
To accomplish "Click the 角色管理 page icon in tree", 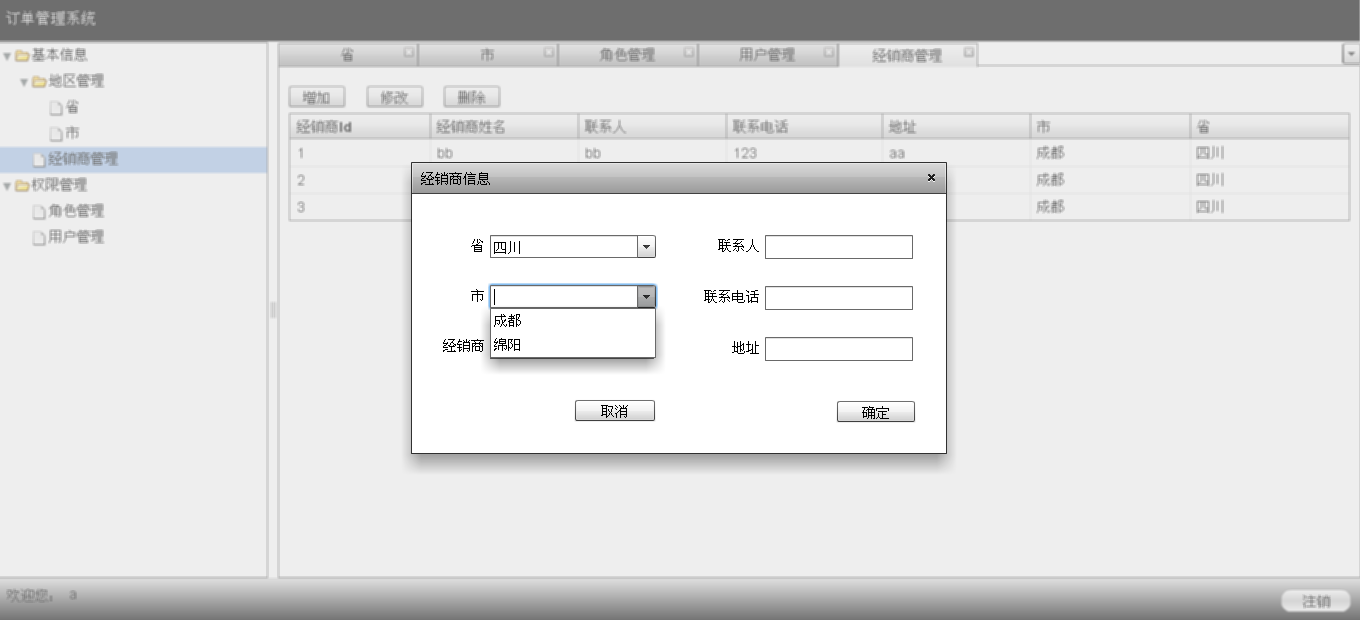I will point(40,212).
